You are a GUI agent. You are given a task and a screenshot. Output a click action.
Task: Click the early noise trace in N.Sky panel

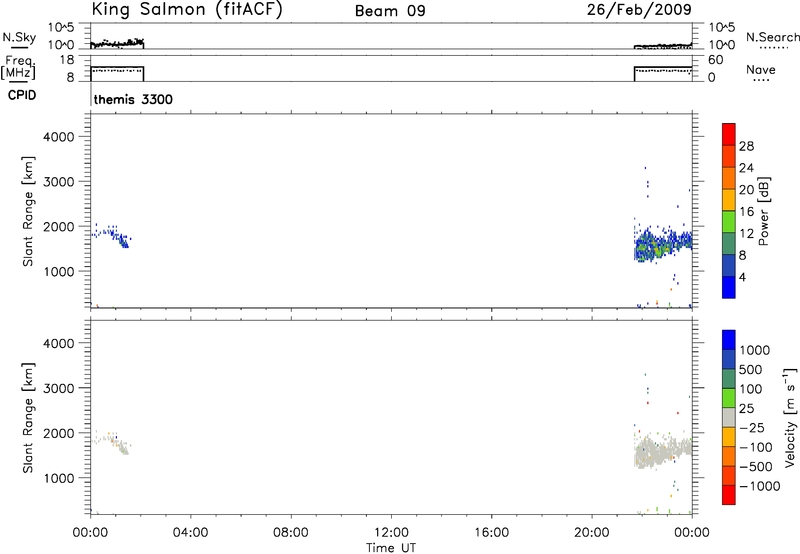click(x=117, y=43)
